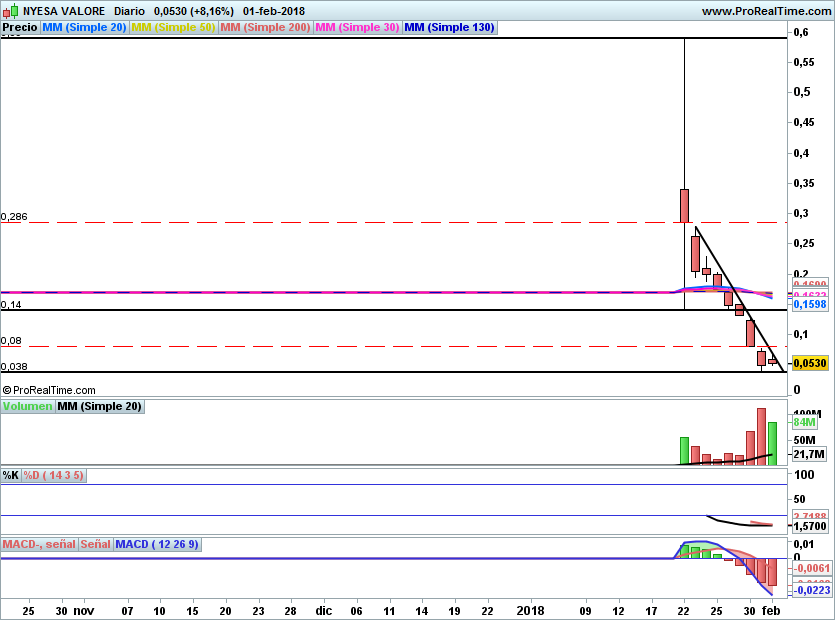
Task: Click the blue 0,1598 moving average tag
Action: point(809,304)
